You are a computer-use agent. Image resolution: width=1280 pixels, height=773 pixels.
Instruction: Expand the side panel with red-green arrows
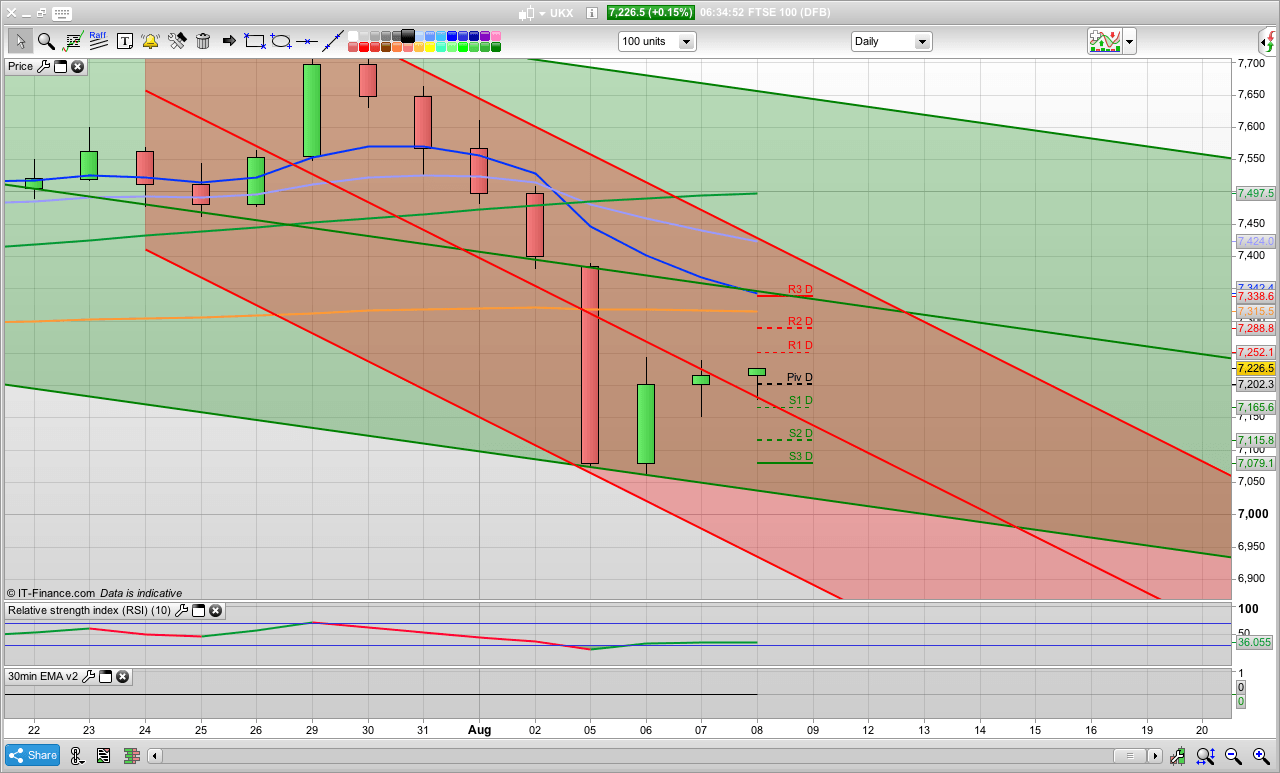pyautogui.click(x=1269, y=41)
